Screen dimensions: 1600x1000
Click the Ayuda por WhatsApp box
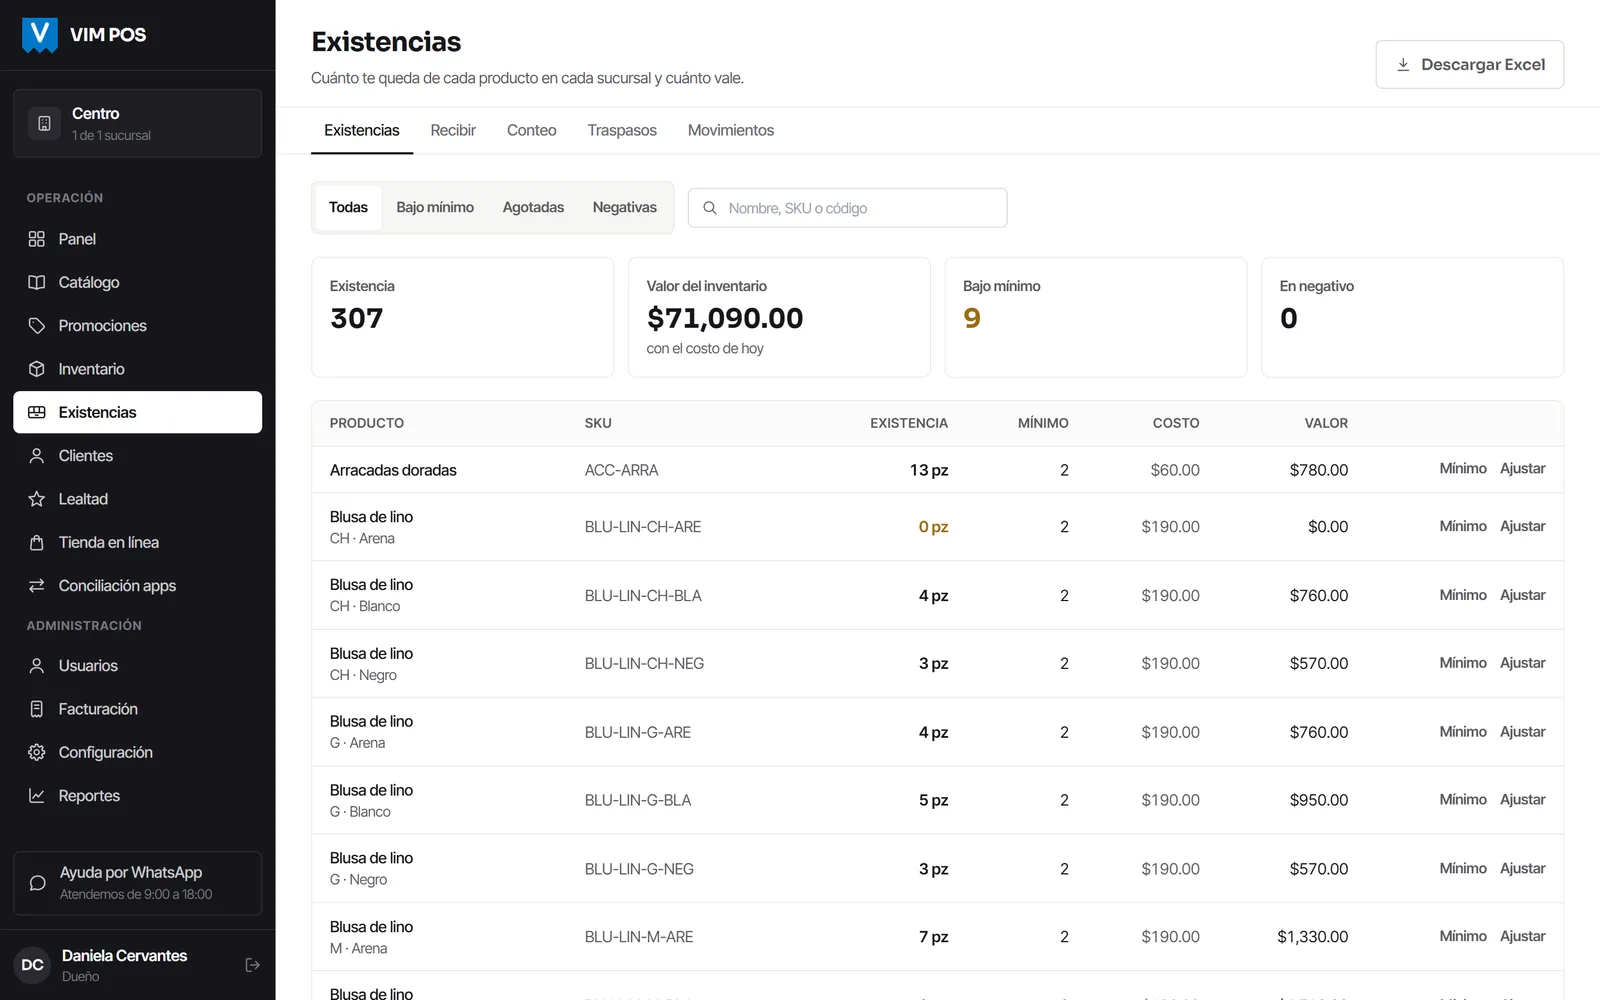(138, 883)
